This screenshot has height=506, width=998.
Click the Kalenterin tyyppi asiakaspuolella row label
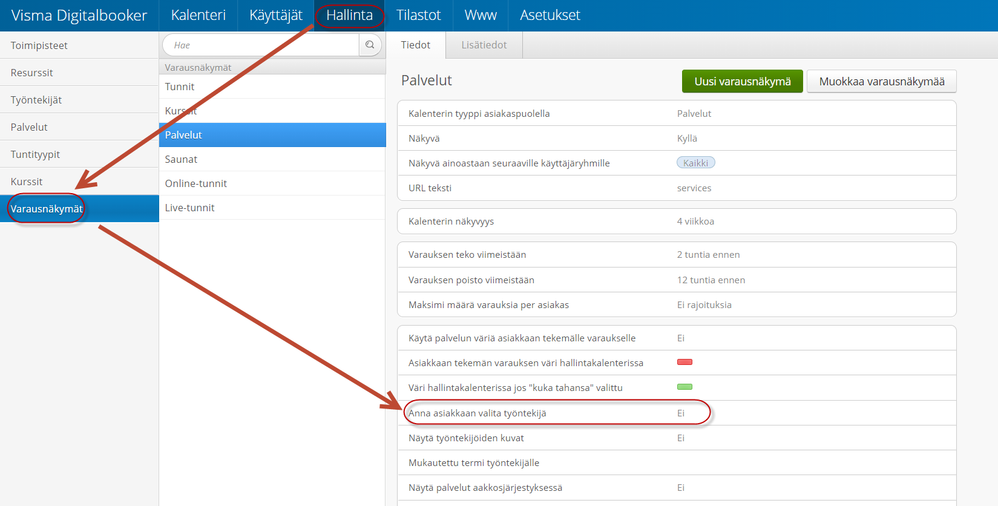point(479,114)
